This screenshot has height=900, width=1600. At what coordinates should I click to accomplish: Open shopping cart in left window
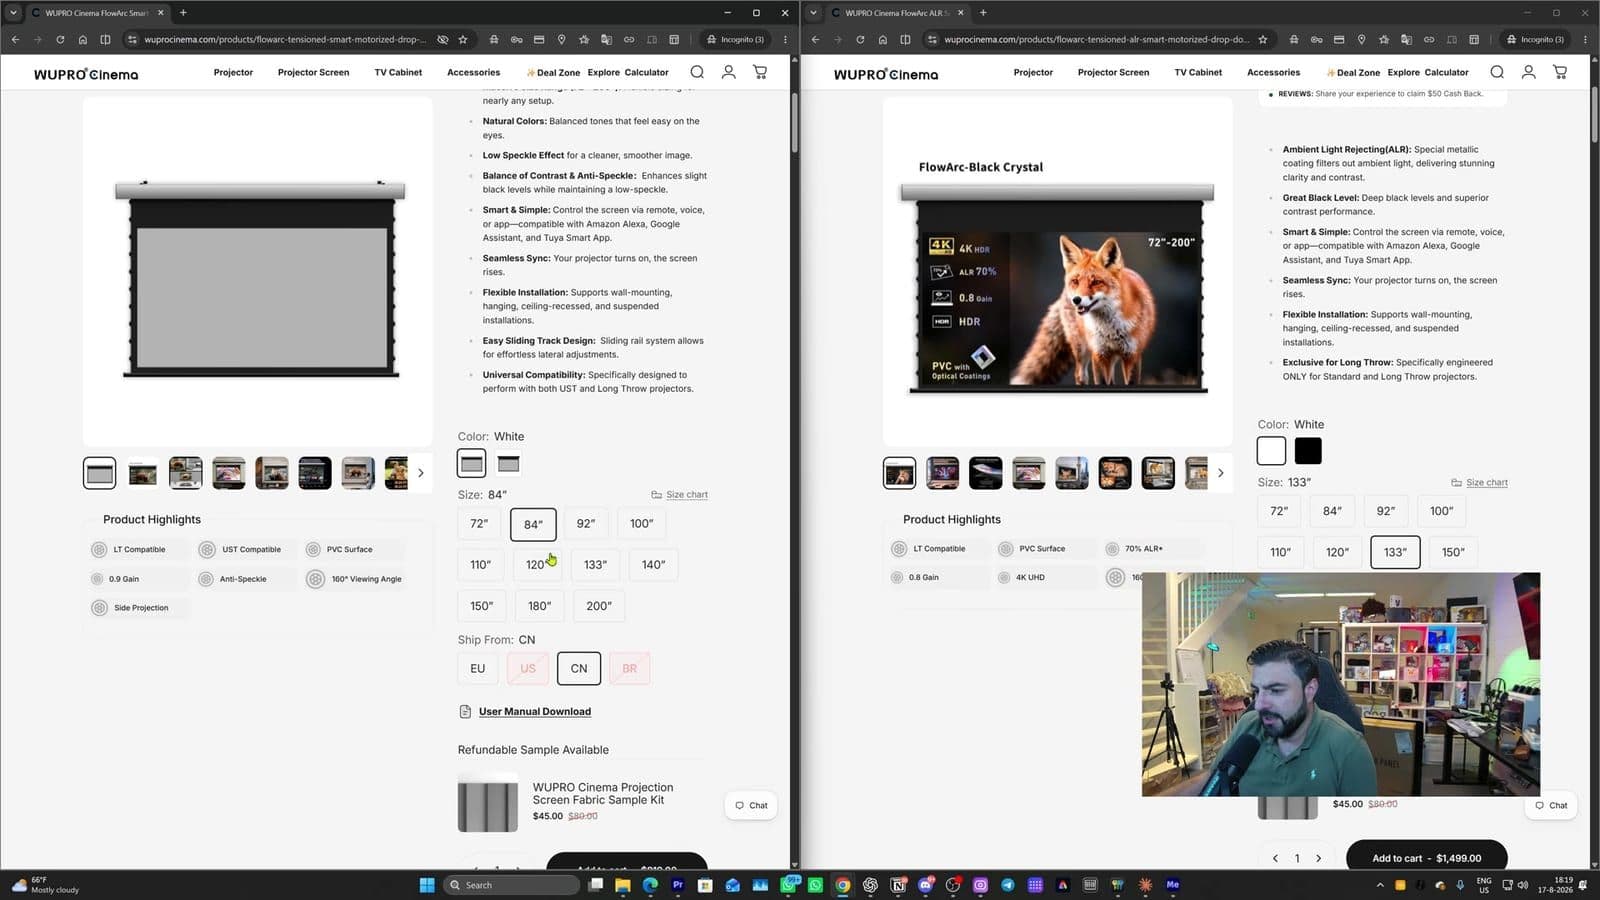(x=760, y=72)
